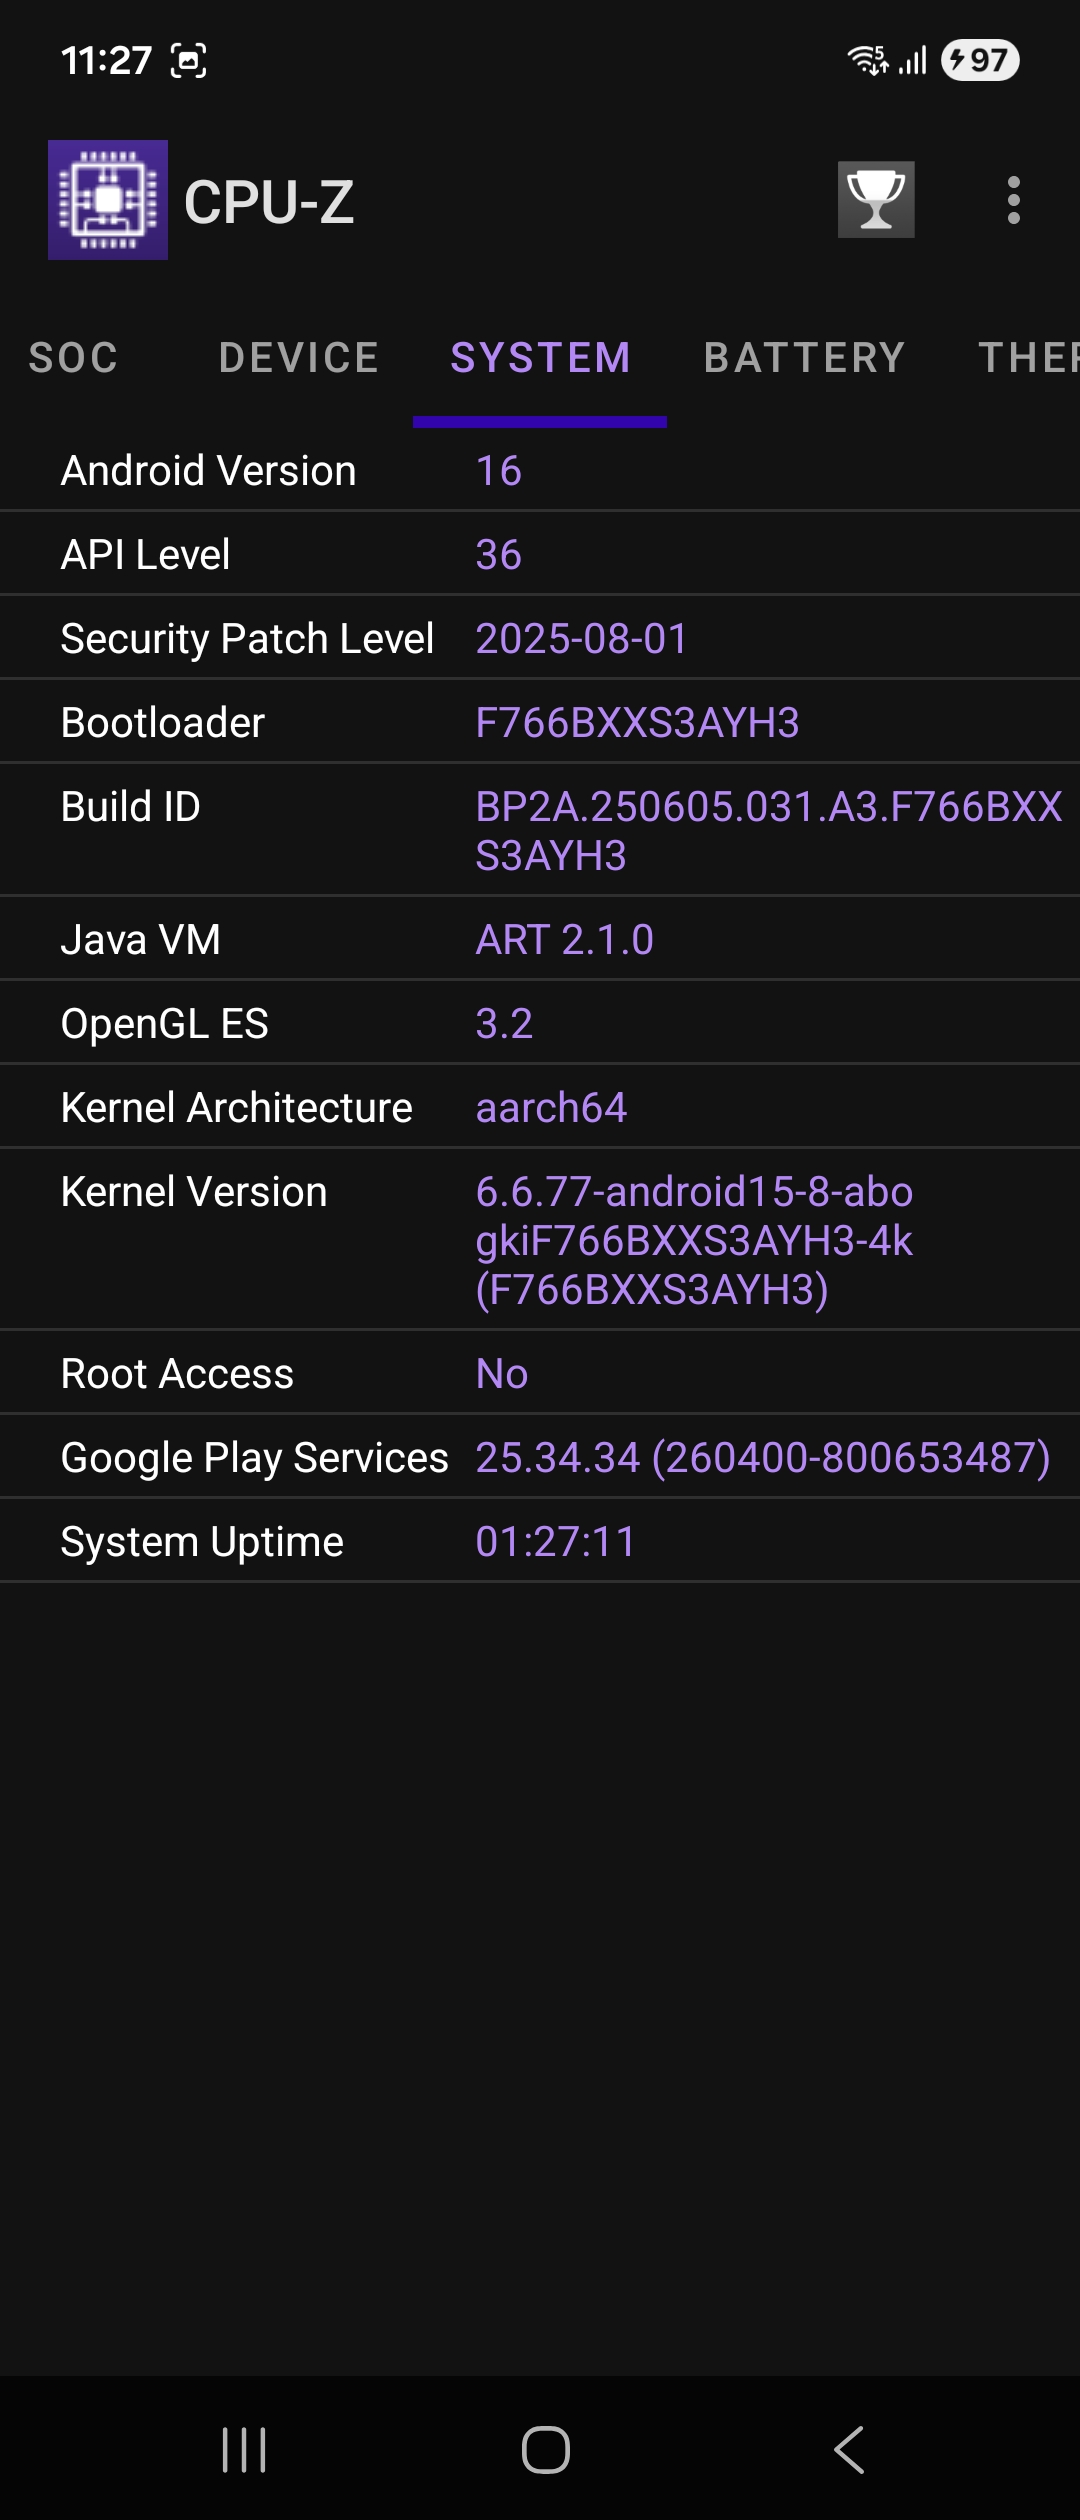1080x2520 pixels.
Task: Tap the trophy benchmark icon
Action: tap(876, 200)
